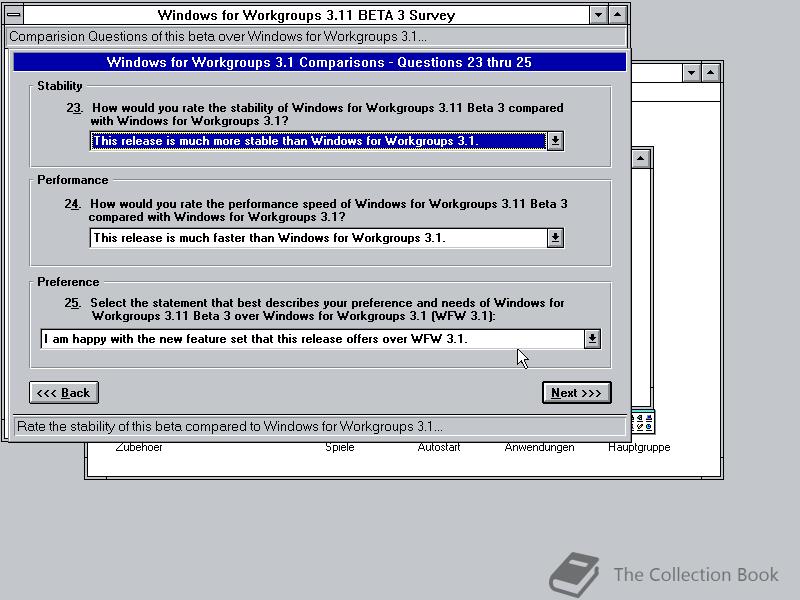Open the Spiele program group
Screen dimensions: 800x600
(x=340, y=447)
